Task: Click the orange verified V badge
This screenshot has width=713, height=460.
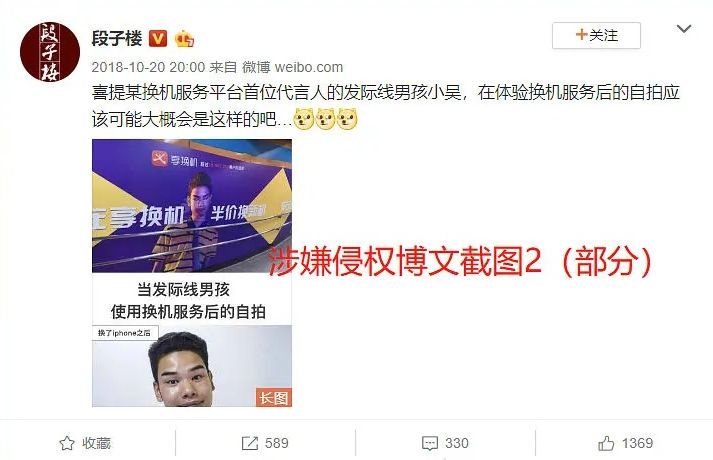Action: point(158,39)
